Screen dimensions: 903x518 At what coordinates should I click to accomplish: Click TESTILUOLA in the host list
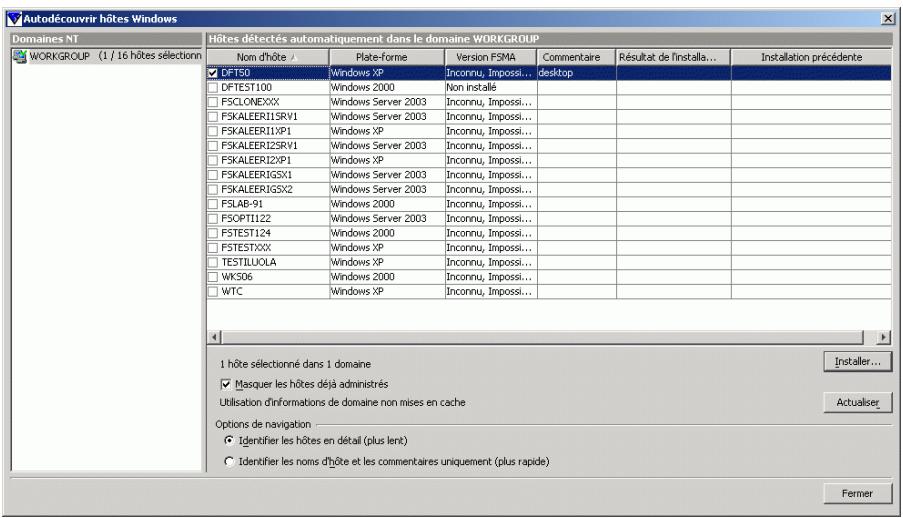point(249,262)
